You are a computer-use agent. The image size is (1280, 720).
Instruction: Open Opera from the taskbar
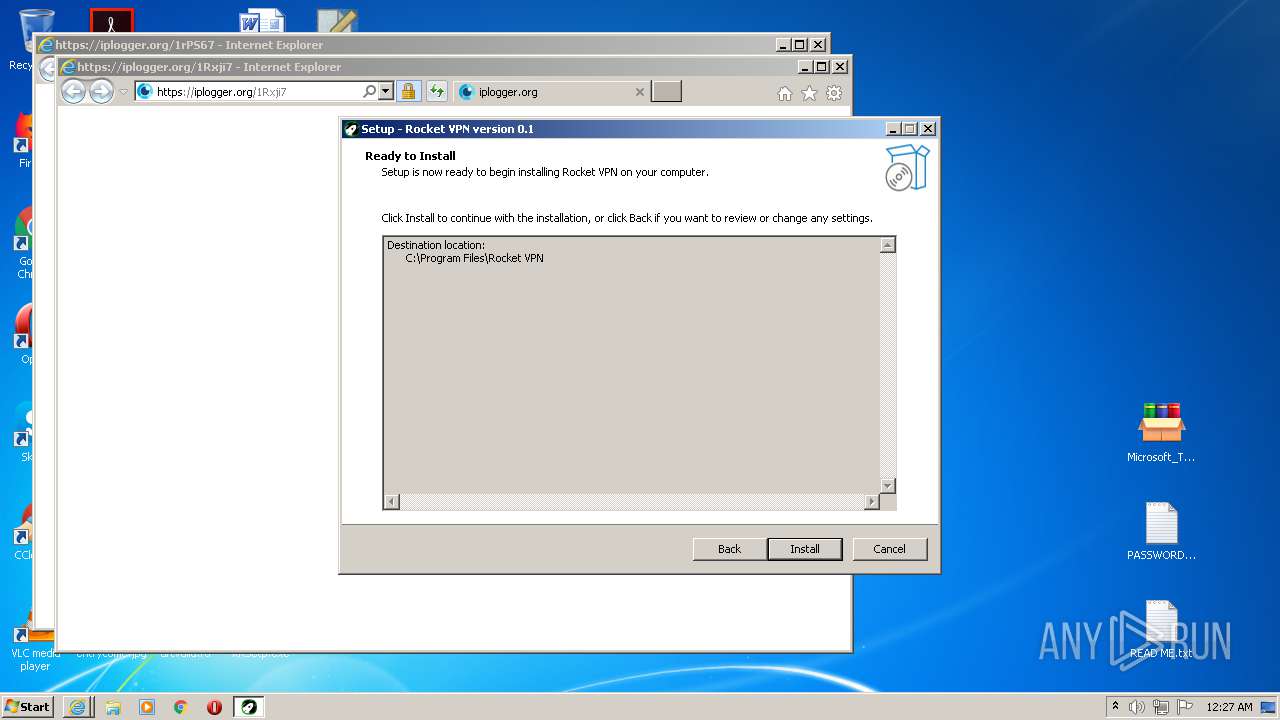pyautogui.click(x=214, y=707)
